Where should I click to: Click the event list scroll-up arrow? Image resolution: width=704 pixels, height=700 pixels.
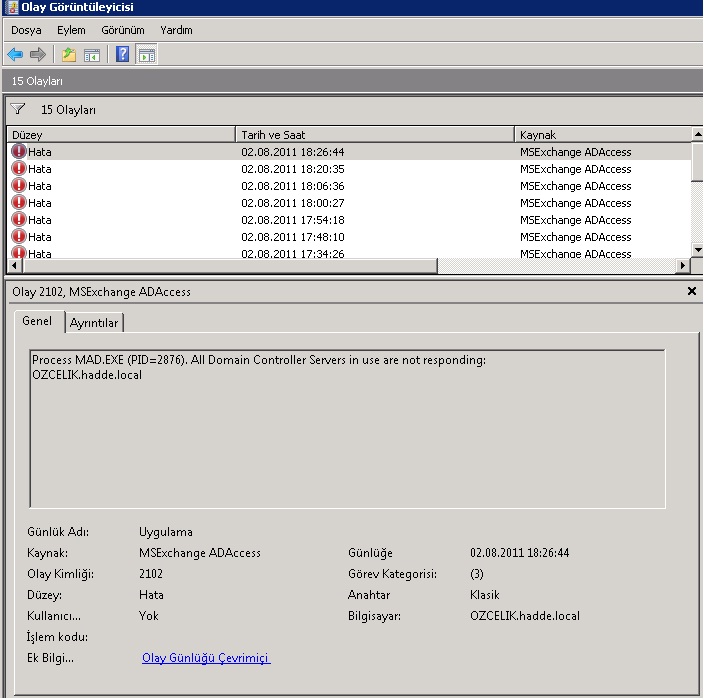697,134
